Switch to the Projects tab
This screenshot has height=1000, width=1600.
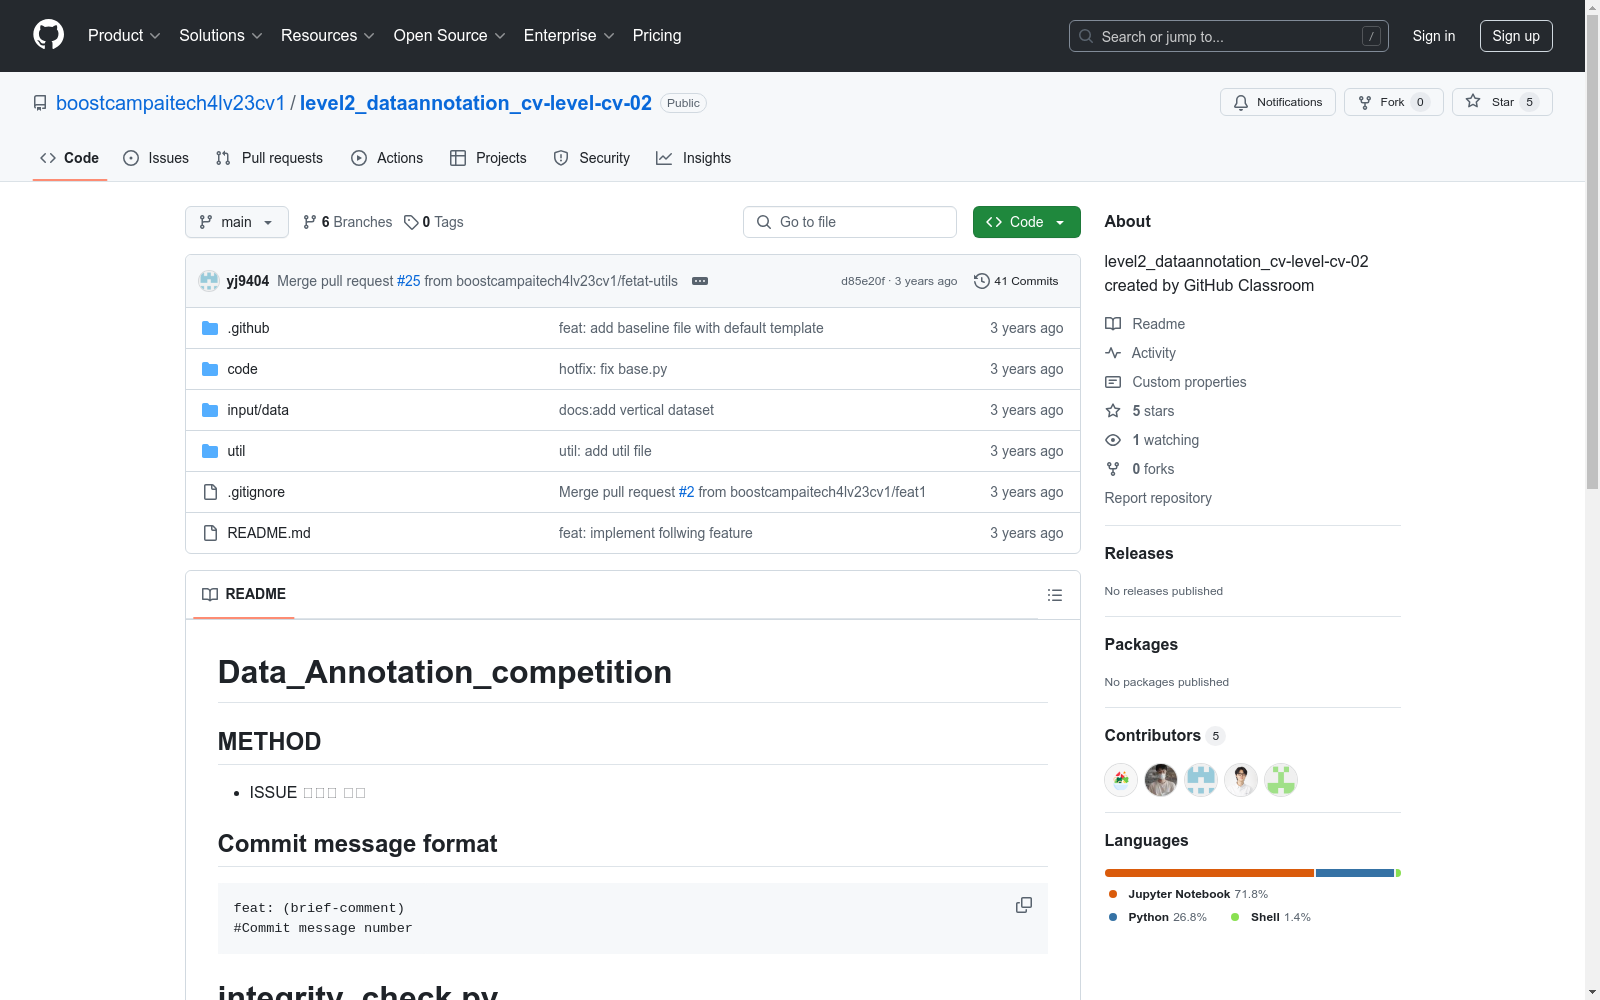(x=488, y=158)
